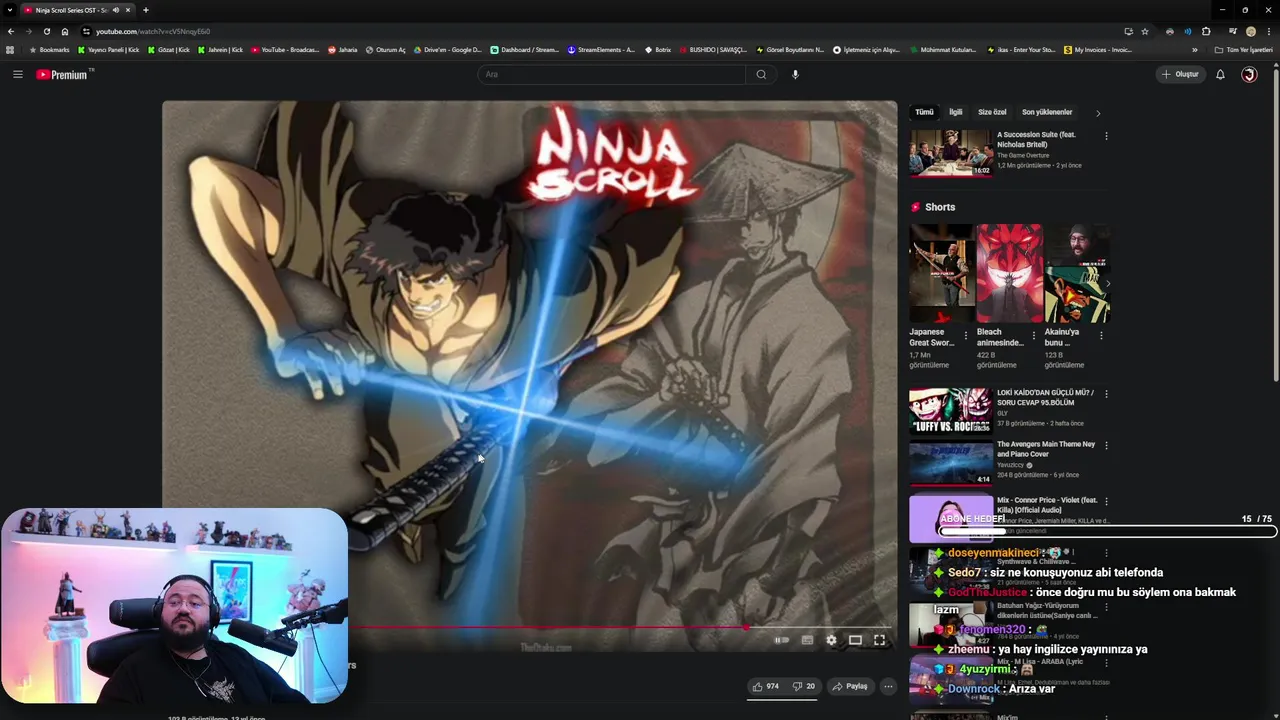Close the Ninja Scroll Series OST tab
1280x720 pixels.
pyautogui.click(x=128, y=10)
